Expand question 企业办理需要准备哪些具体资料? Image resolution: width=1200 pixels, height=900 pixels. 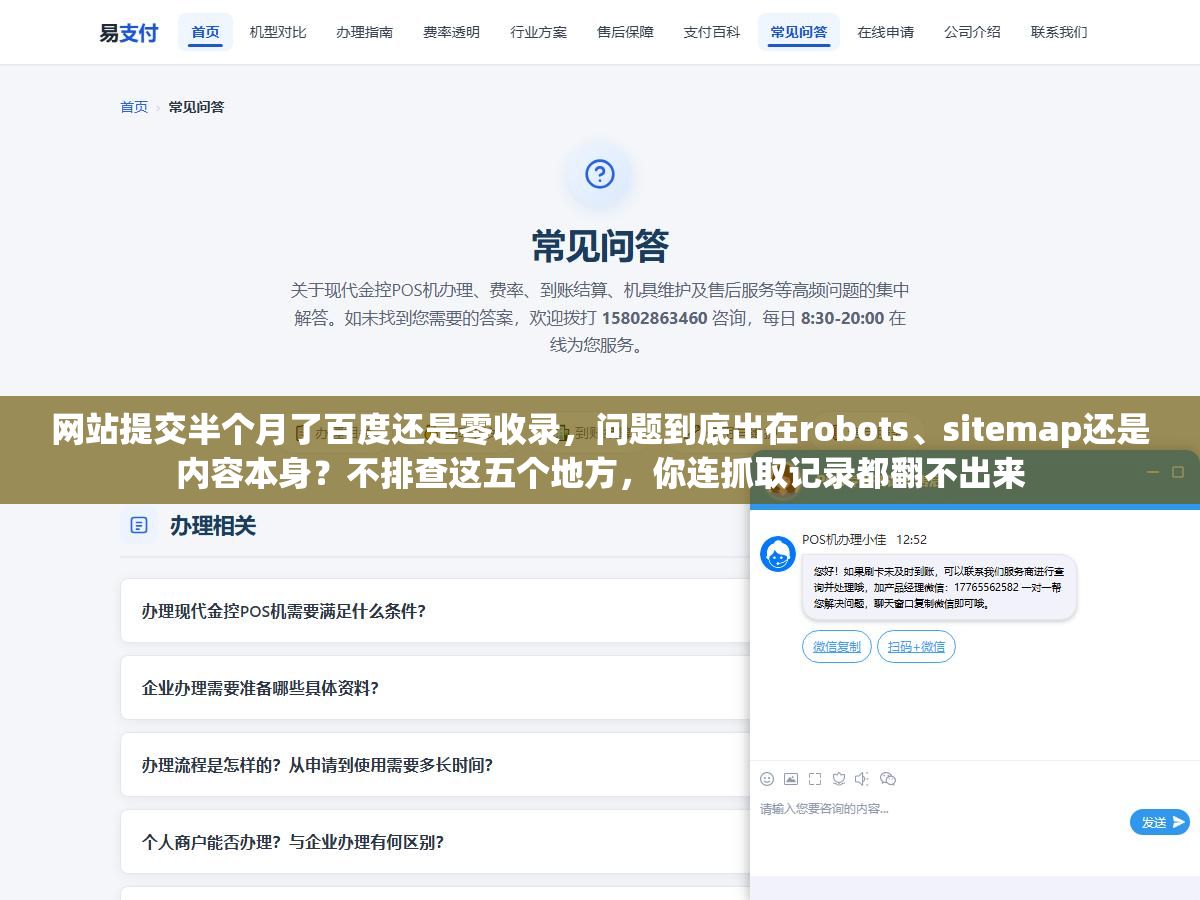point(435,688)
